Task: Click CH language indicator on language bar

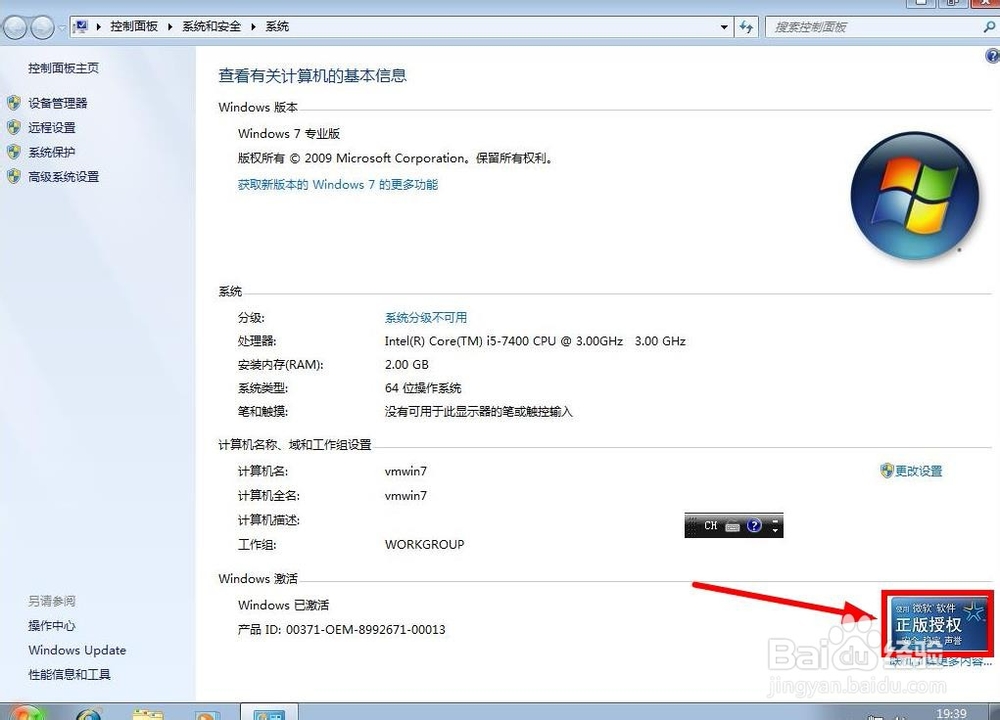Action: (x=710, y=525)
